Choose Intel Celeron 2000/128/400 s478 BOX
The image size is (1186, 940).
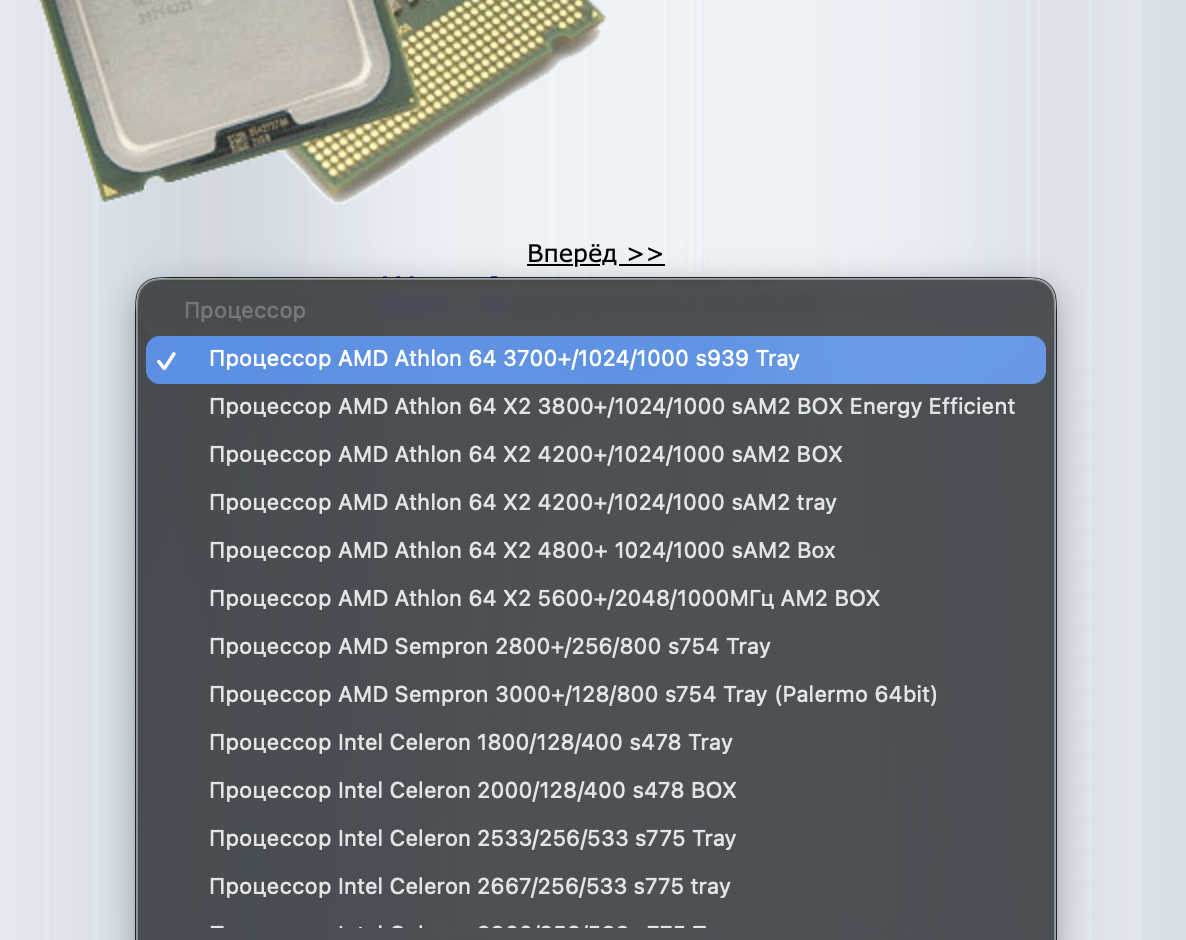coord(472,790)
